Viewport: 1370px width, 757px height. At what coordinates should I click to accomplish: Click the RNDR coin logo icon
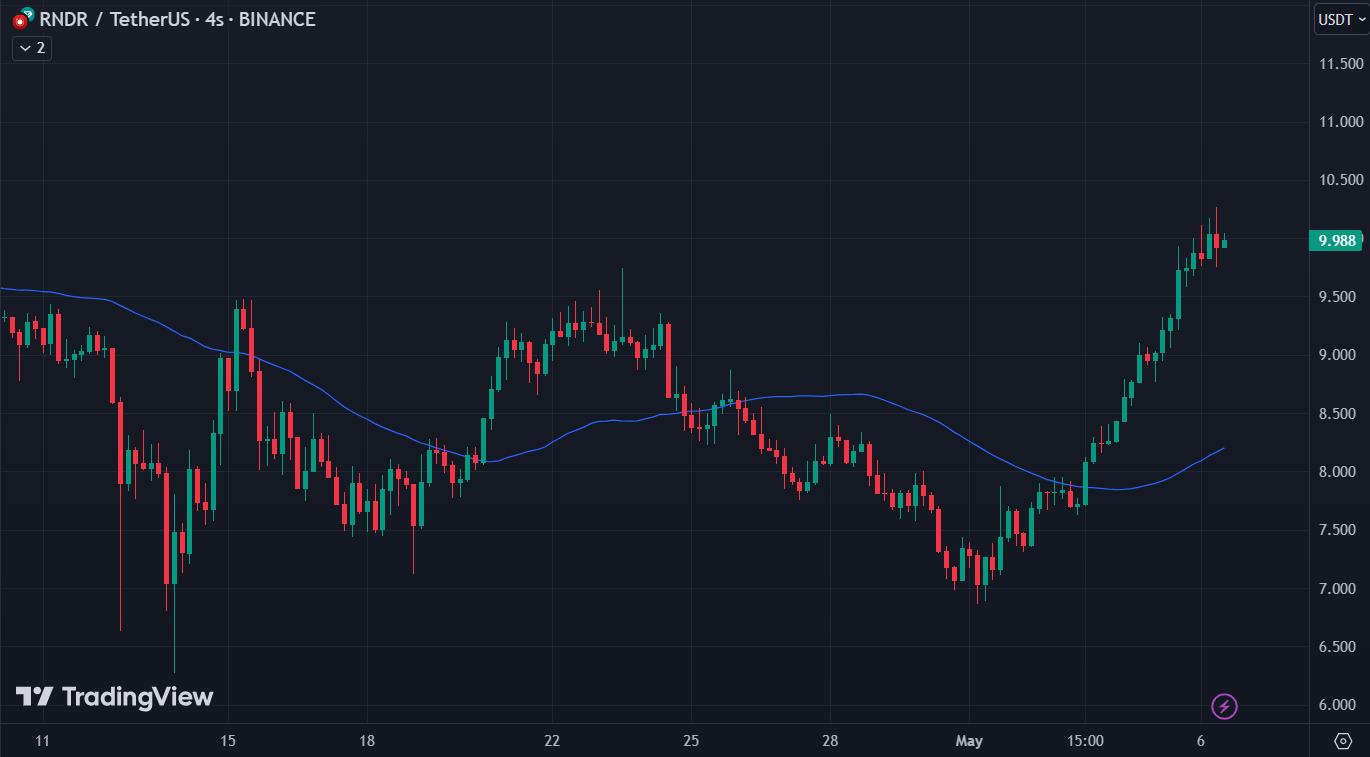click(x=21, y=19)
